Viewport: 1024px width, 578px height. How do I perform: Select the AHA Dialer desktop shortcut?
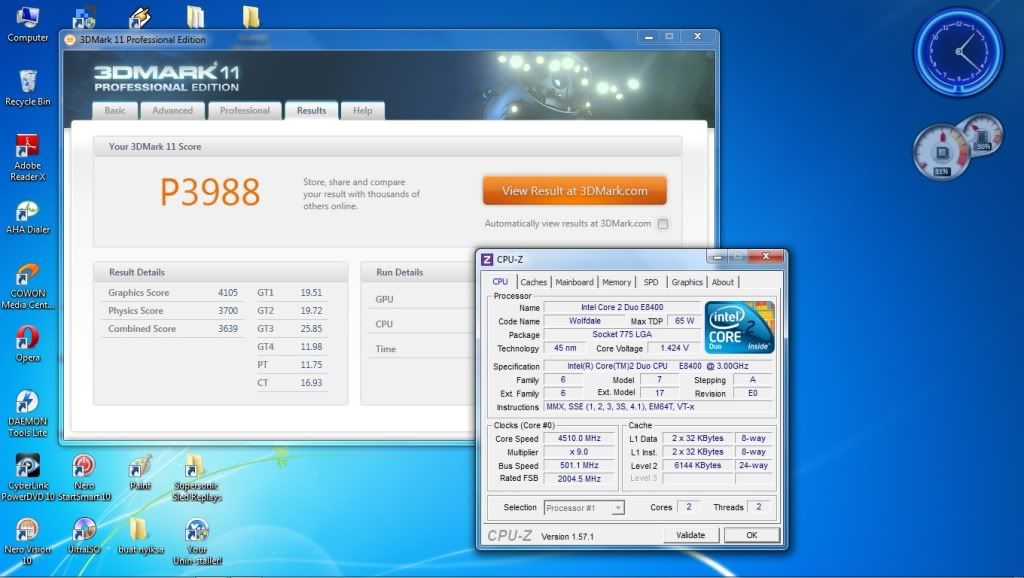point(27,217)
